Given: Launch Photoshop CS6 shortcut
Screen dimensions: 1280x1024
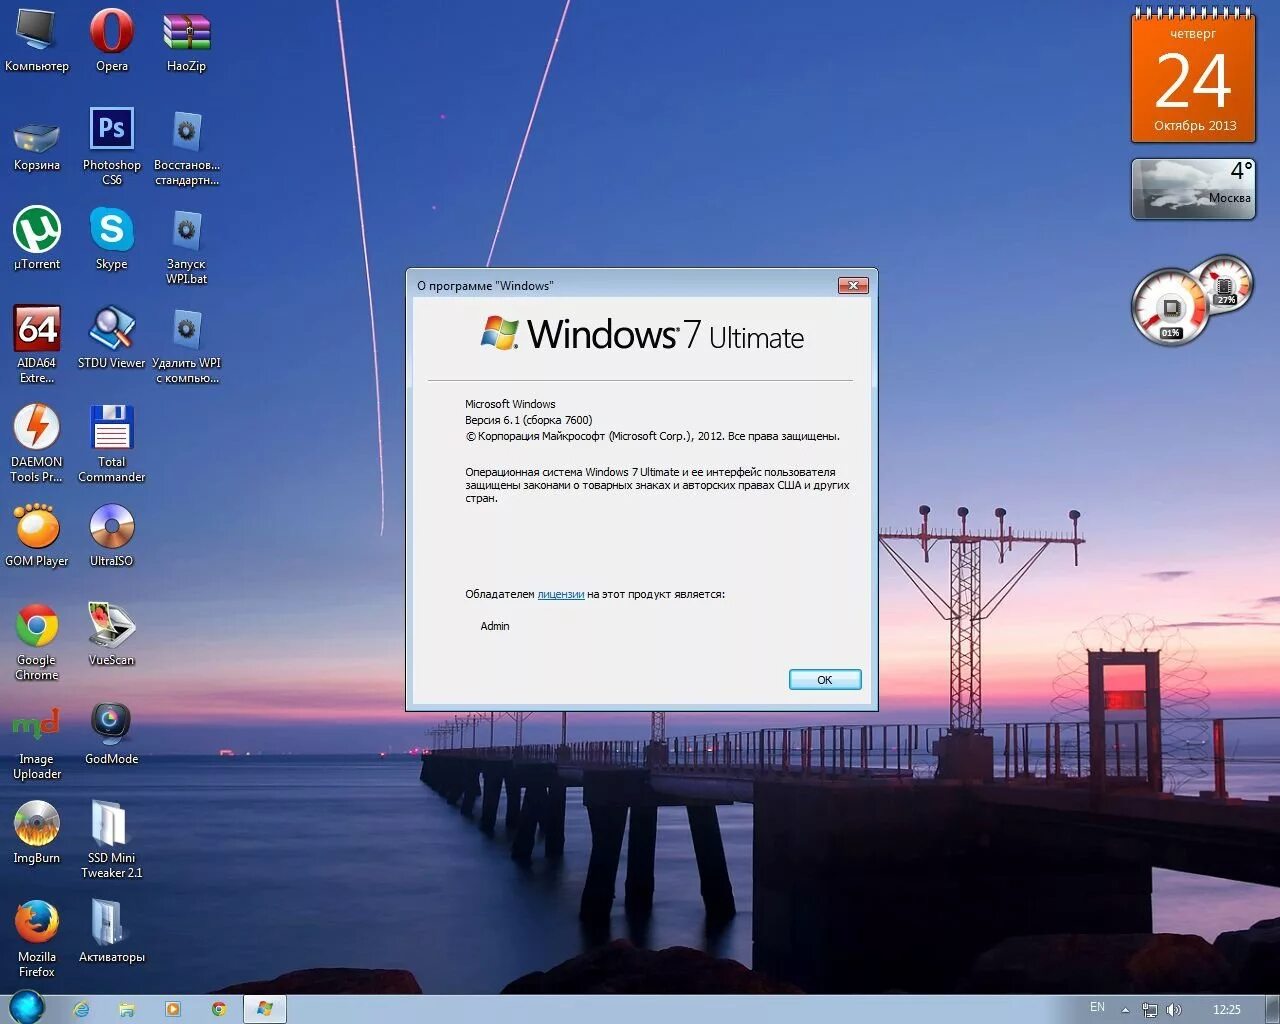Looking at the screenshot, I should 112,147.
